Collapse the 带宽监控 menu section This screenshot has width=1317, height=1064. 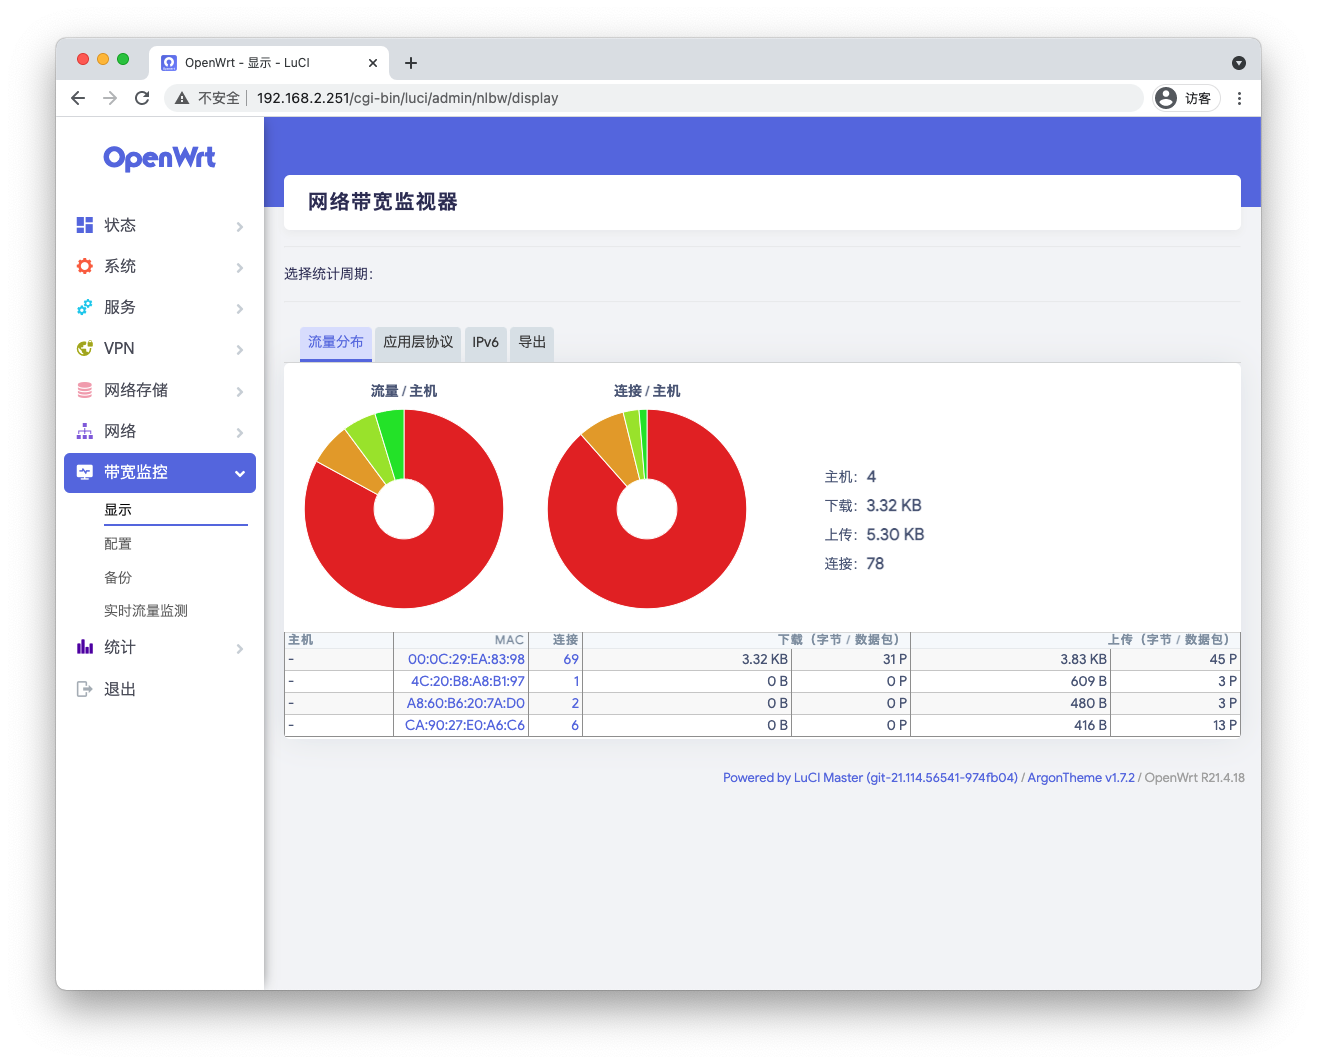[x=240, y=473]
